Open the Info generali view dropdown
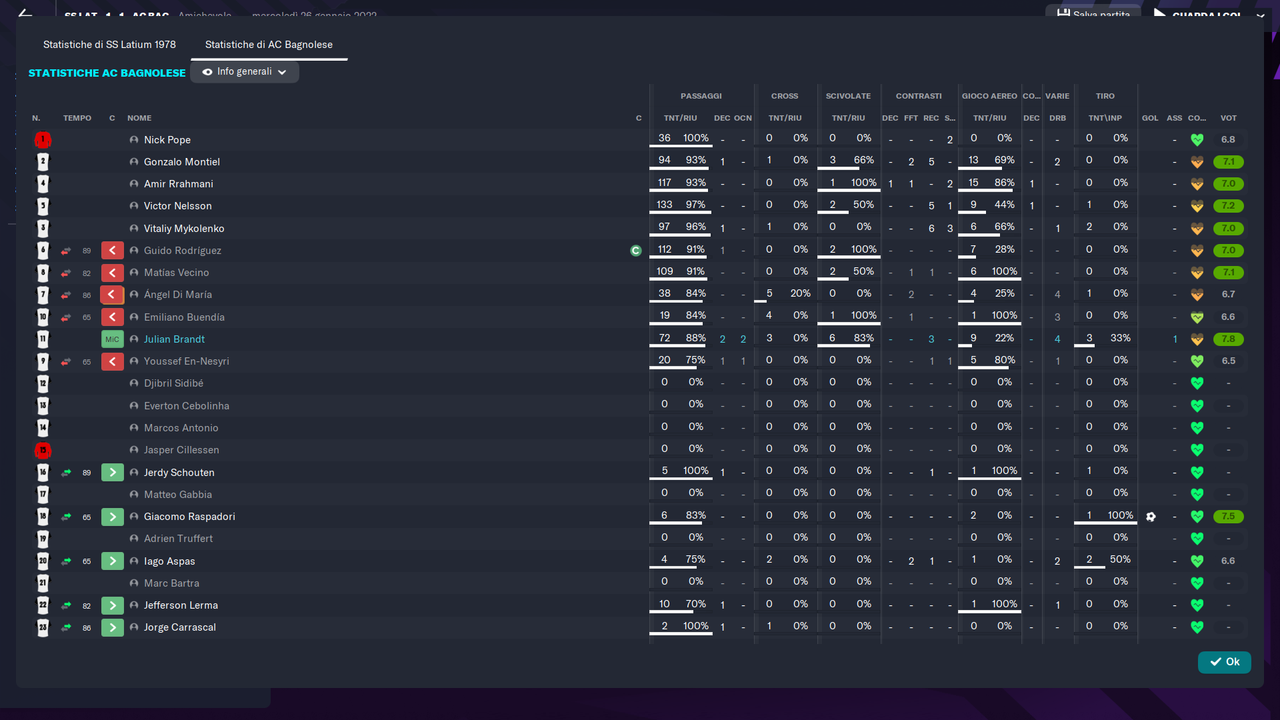 coord(244,72)
